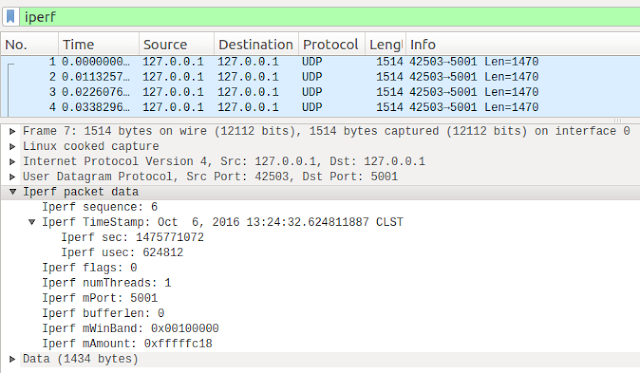Select Iperf mWinBand: 0x00100000 field
The height and width of the screenshot is (373, 640).
coord(131,329)
